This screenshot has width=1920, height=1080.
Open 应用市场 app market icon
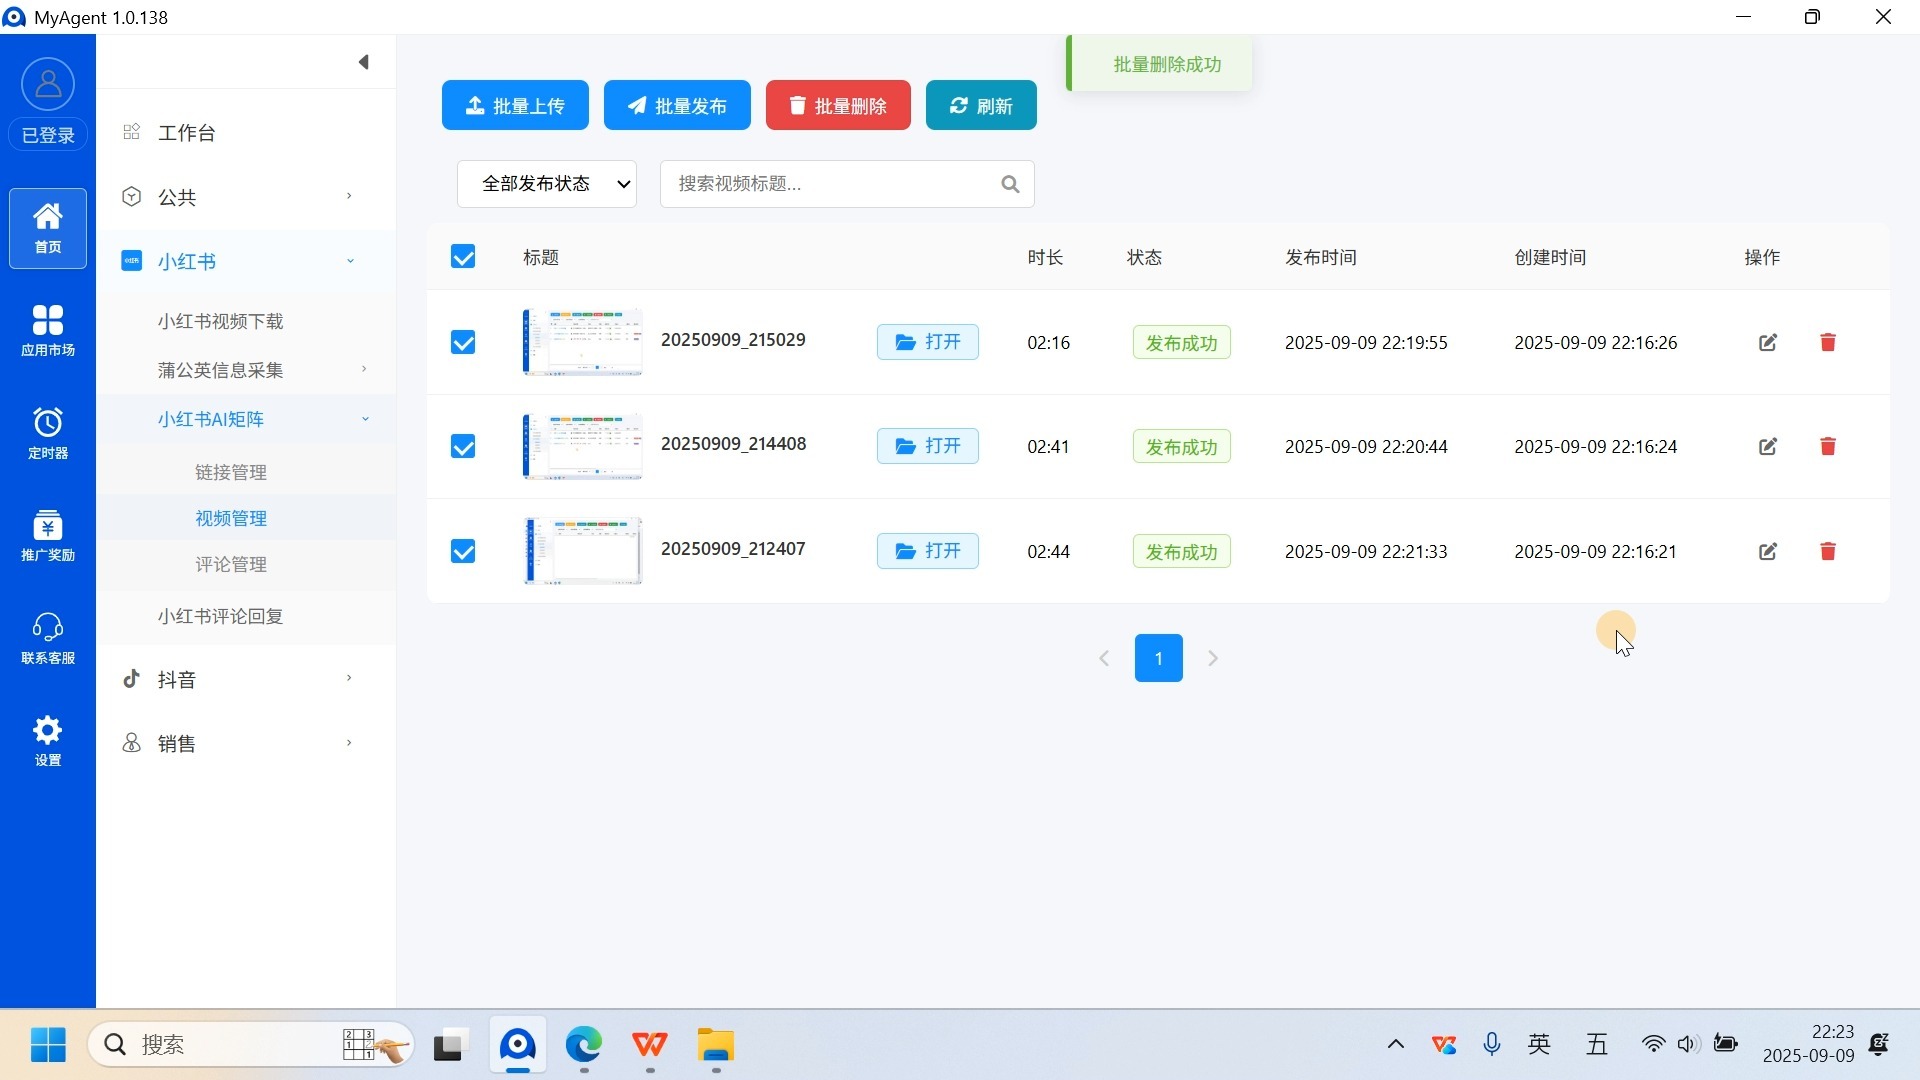[48, 331]
